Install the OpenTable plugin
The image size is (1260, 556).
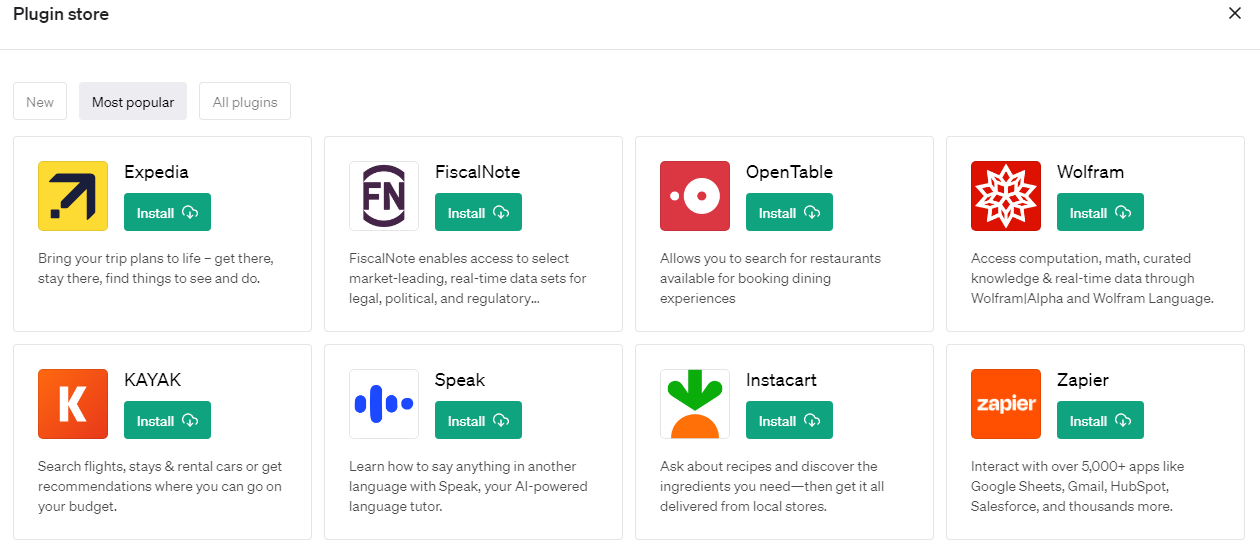point(789,212)
